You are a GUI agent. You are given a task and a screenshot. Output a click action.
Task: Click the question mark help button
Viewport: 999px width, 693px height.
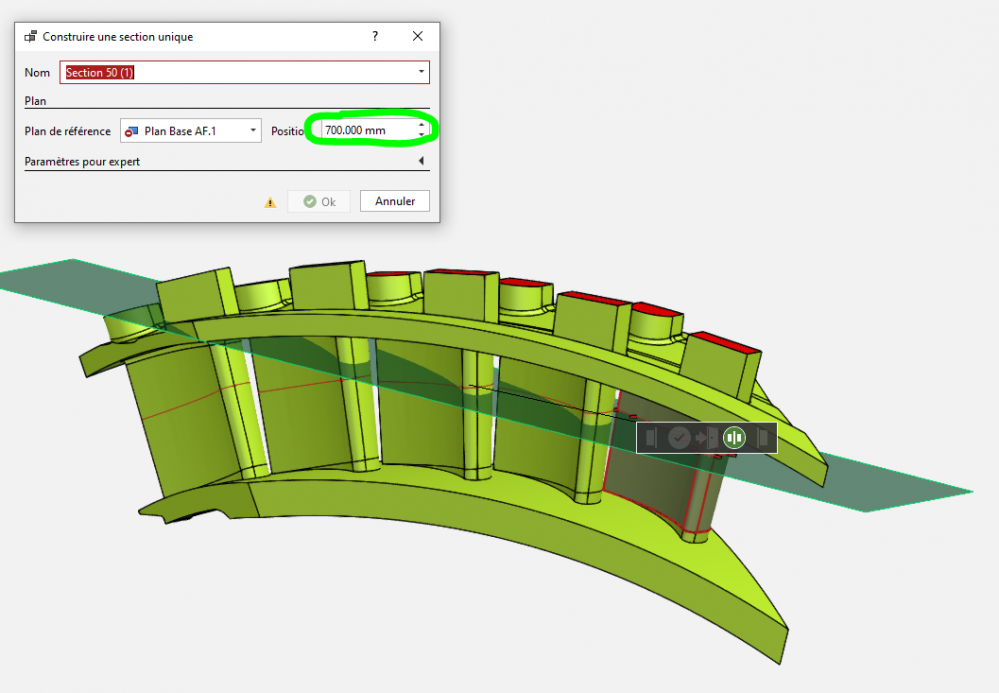pos(375,36)
